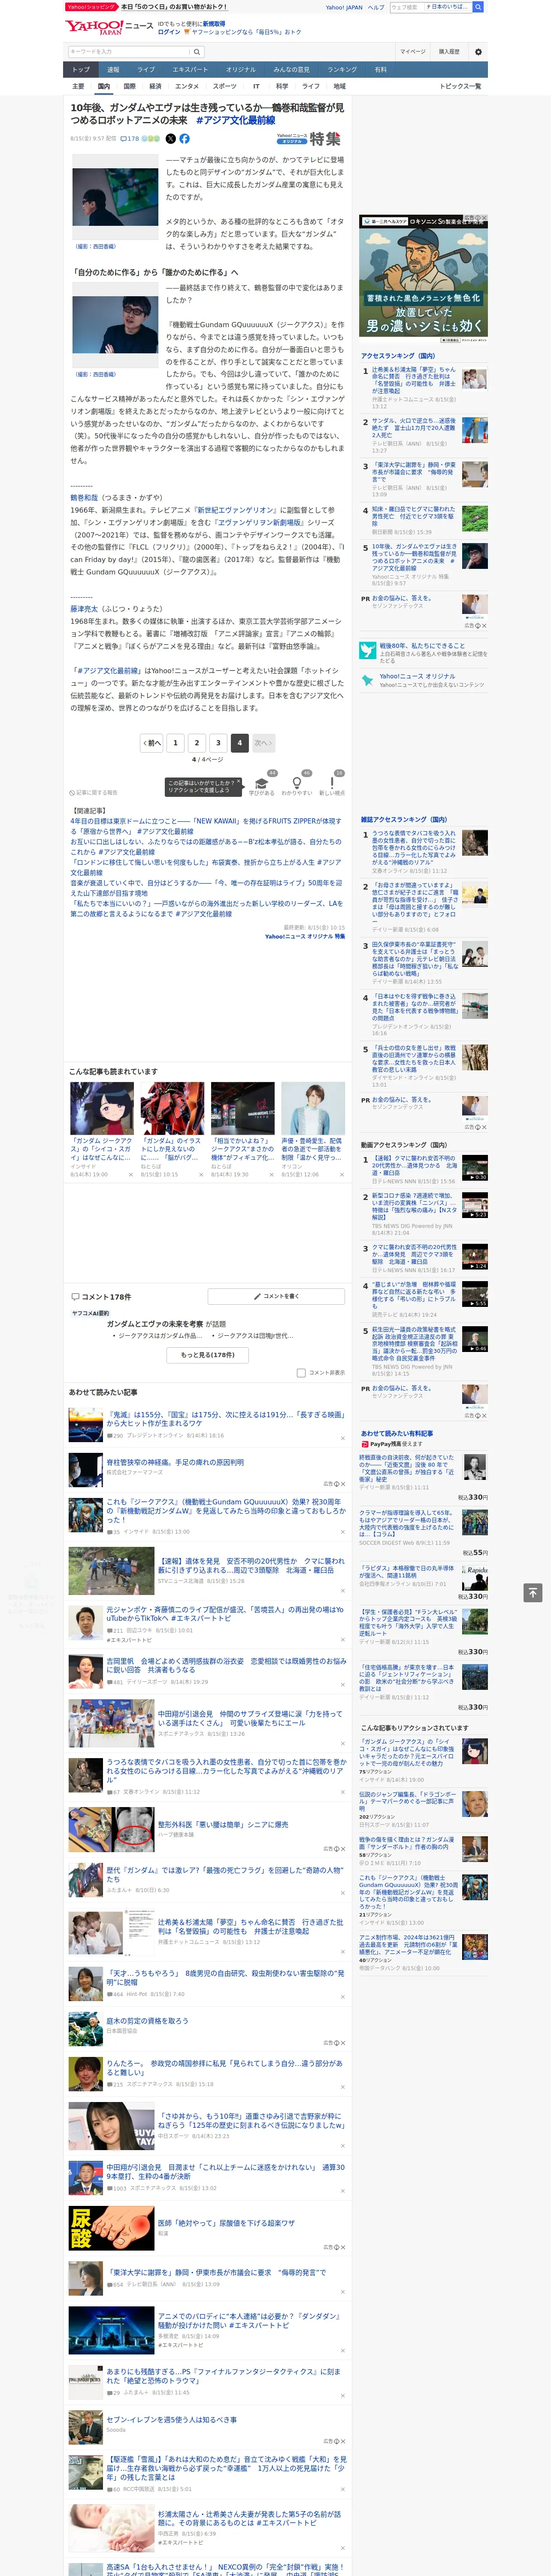Open the エキスパート tab
The image size is (551, 2576).
click(190, 69)
